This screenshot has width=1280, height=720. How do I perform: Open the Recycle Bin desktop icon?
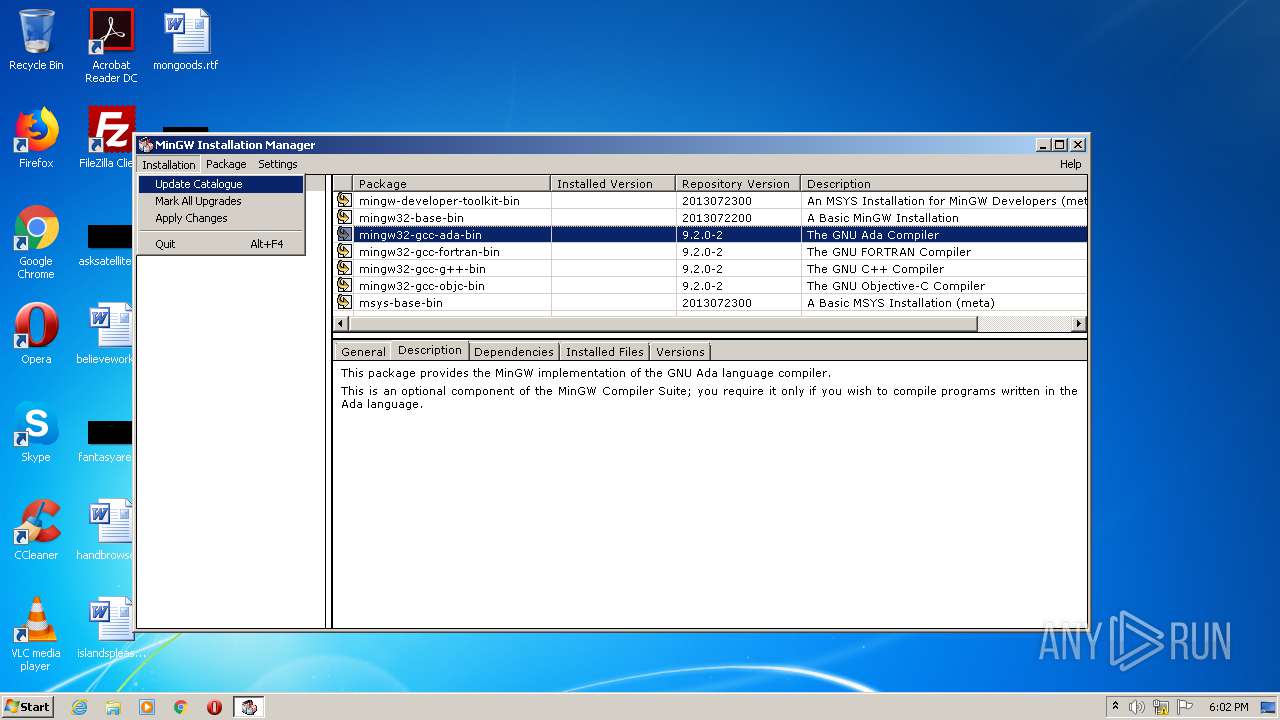36,40
